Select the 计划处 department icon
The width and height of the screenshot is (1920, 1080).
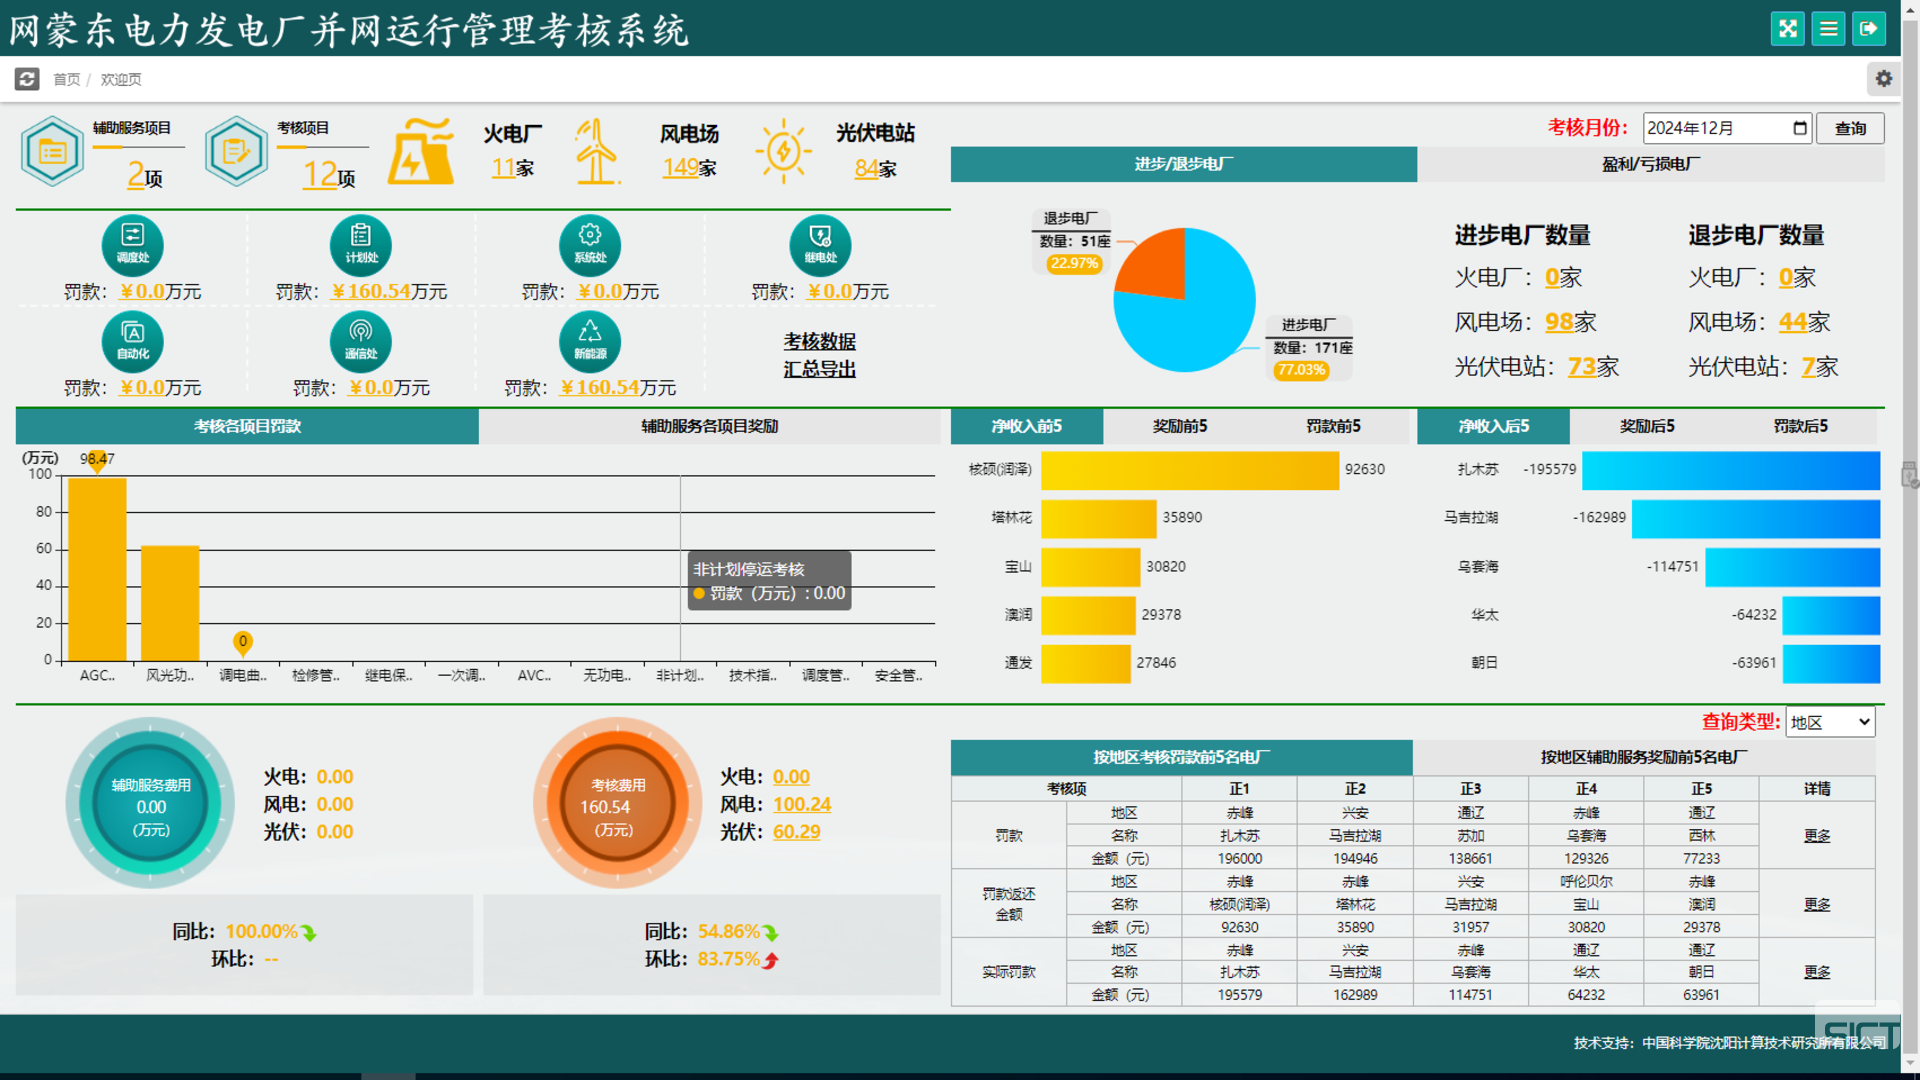[x=361, y=244]
